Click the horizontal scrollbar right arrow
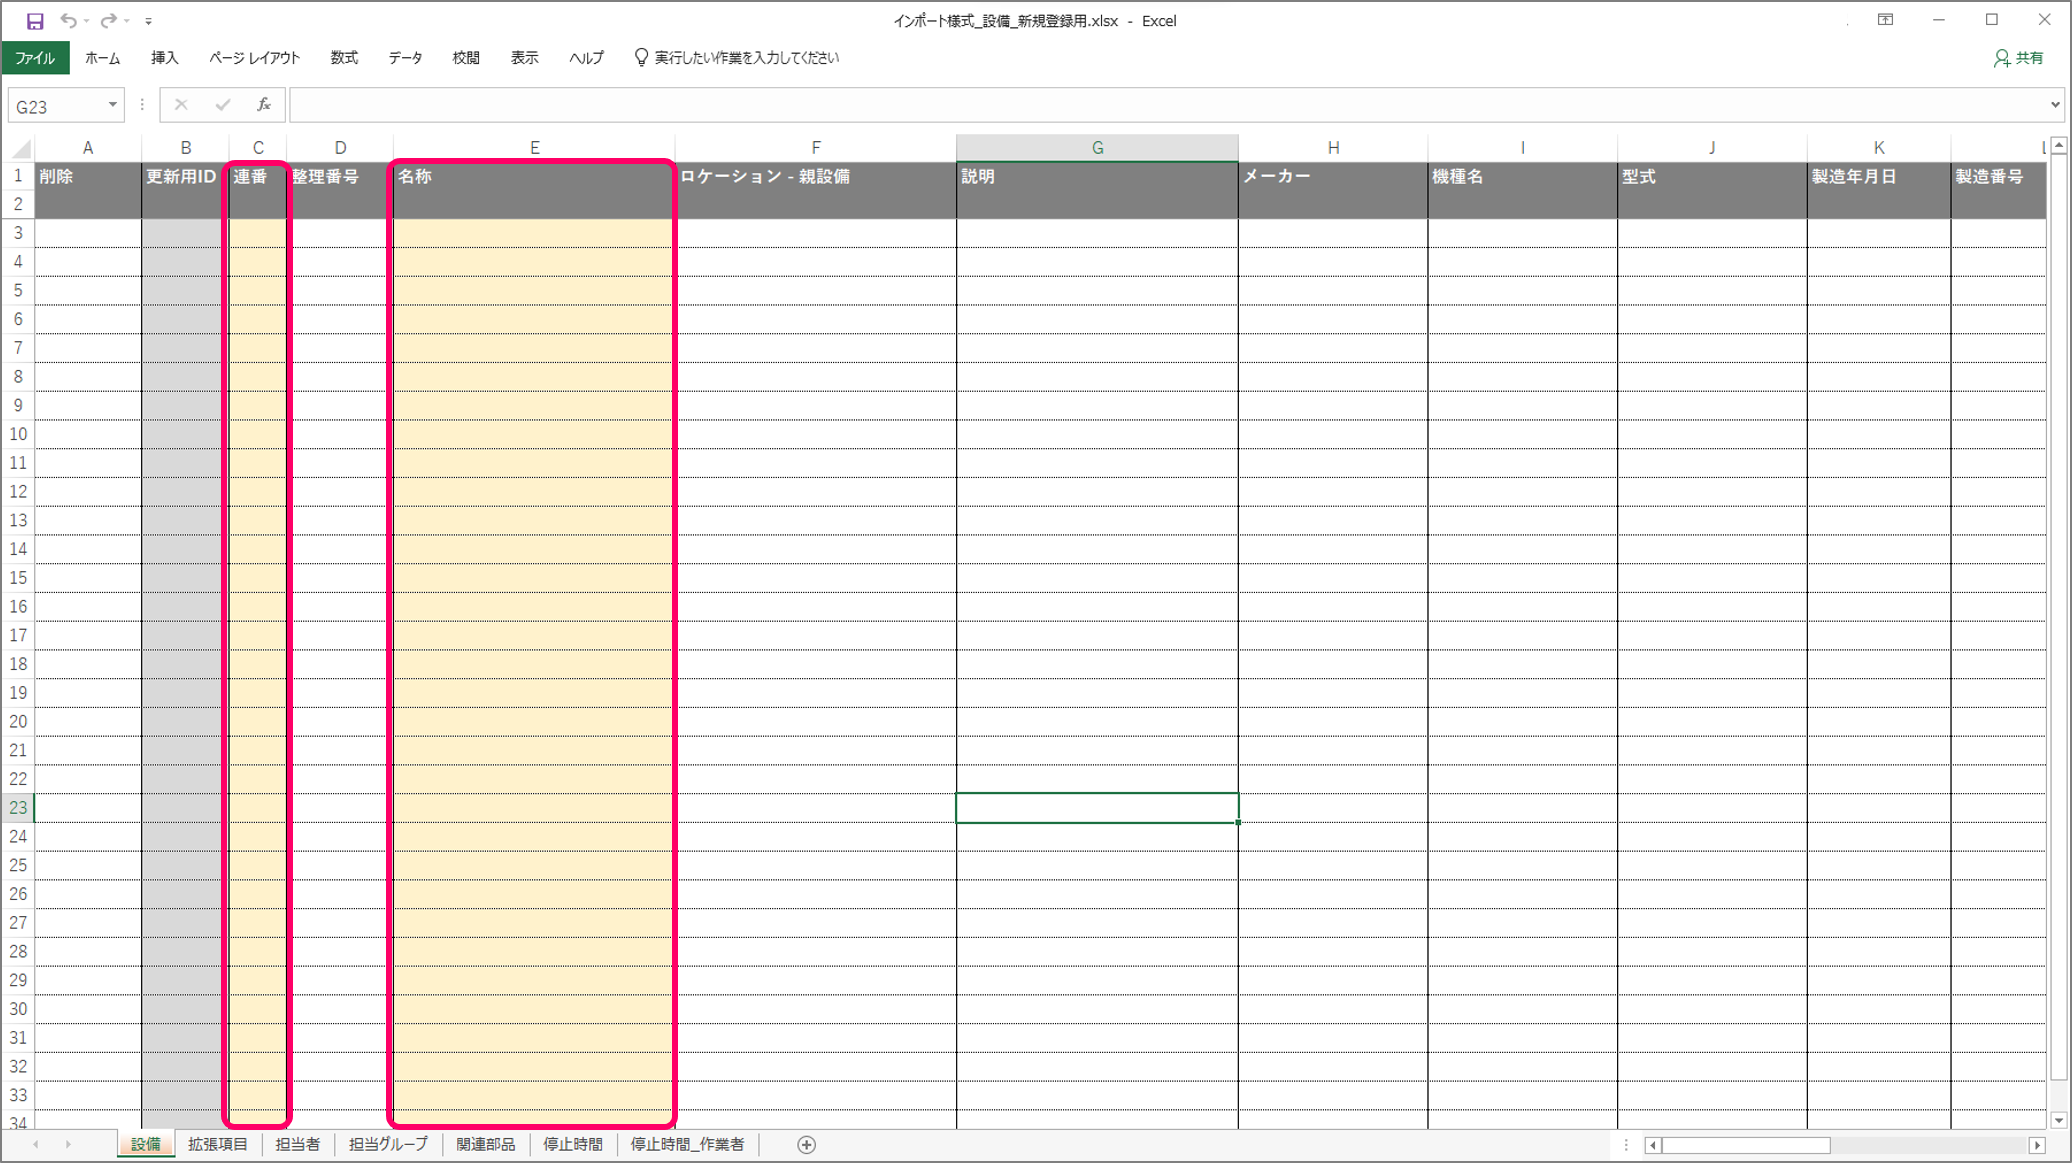Image resolution: width=2072 pixels, height=1163 pixels. tap(2037, 1145)
